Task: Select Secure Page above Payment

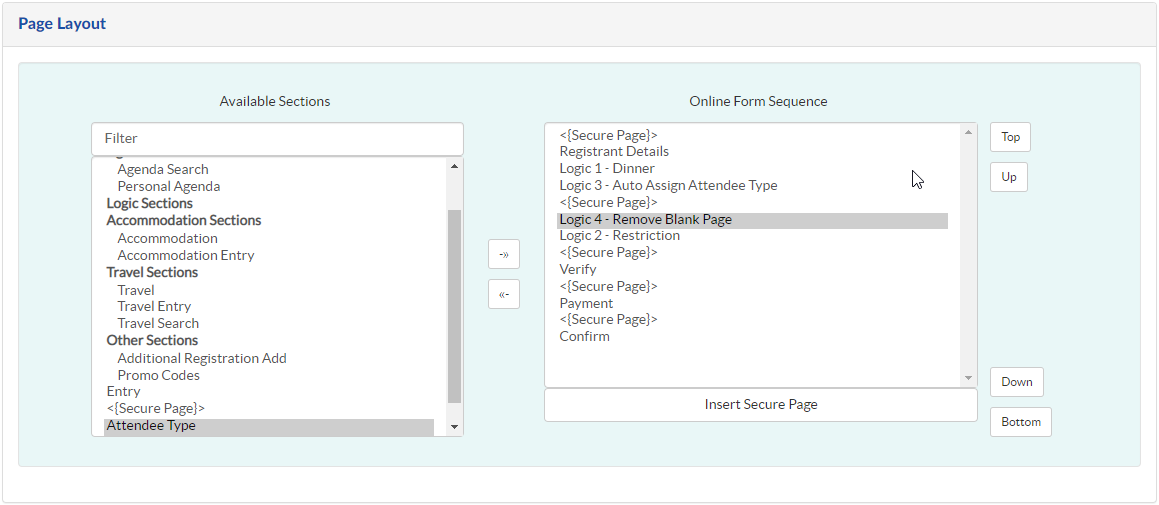Action: 608,286
